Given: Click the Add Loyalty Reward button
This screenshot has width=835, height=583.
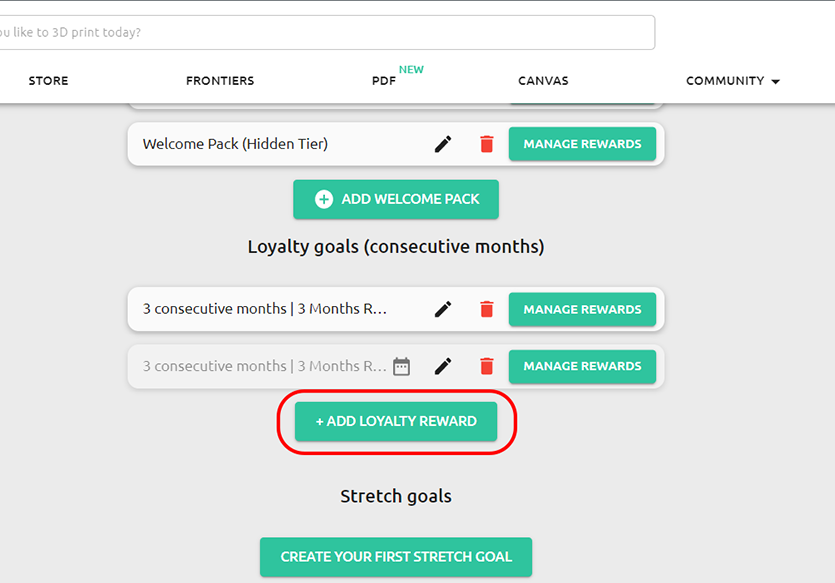Looking at the screenshot, I should click(x=395, y=422).
